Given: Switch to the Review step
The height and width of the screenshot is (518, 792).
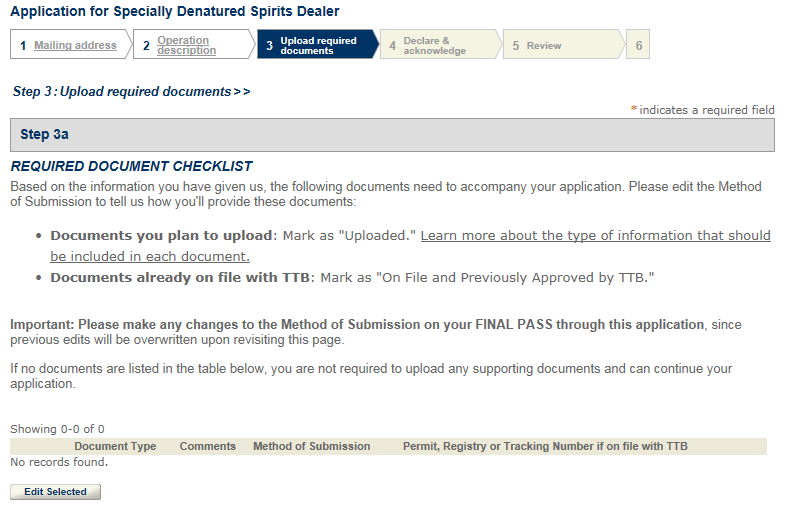Looking at the screenshot, I should (x=543, y=45).
